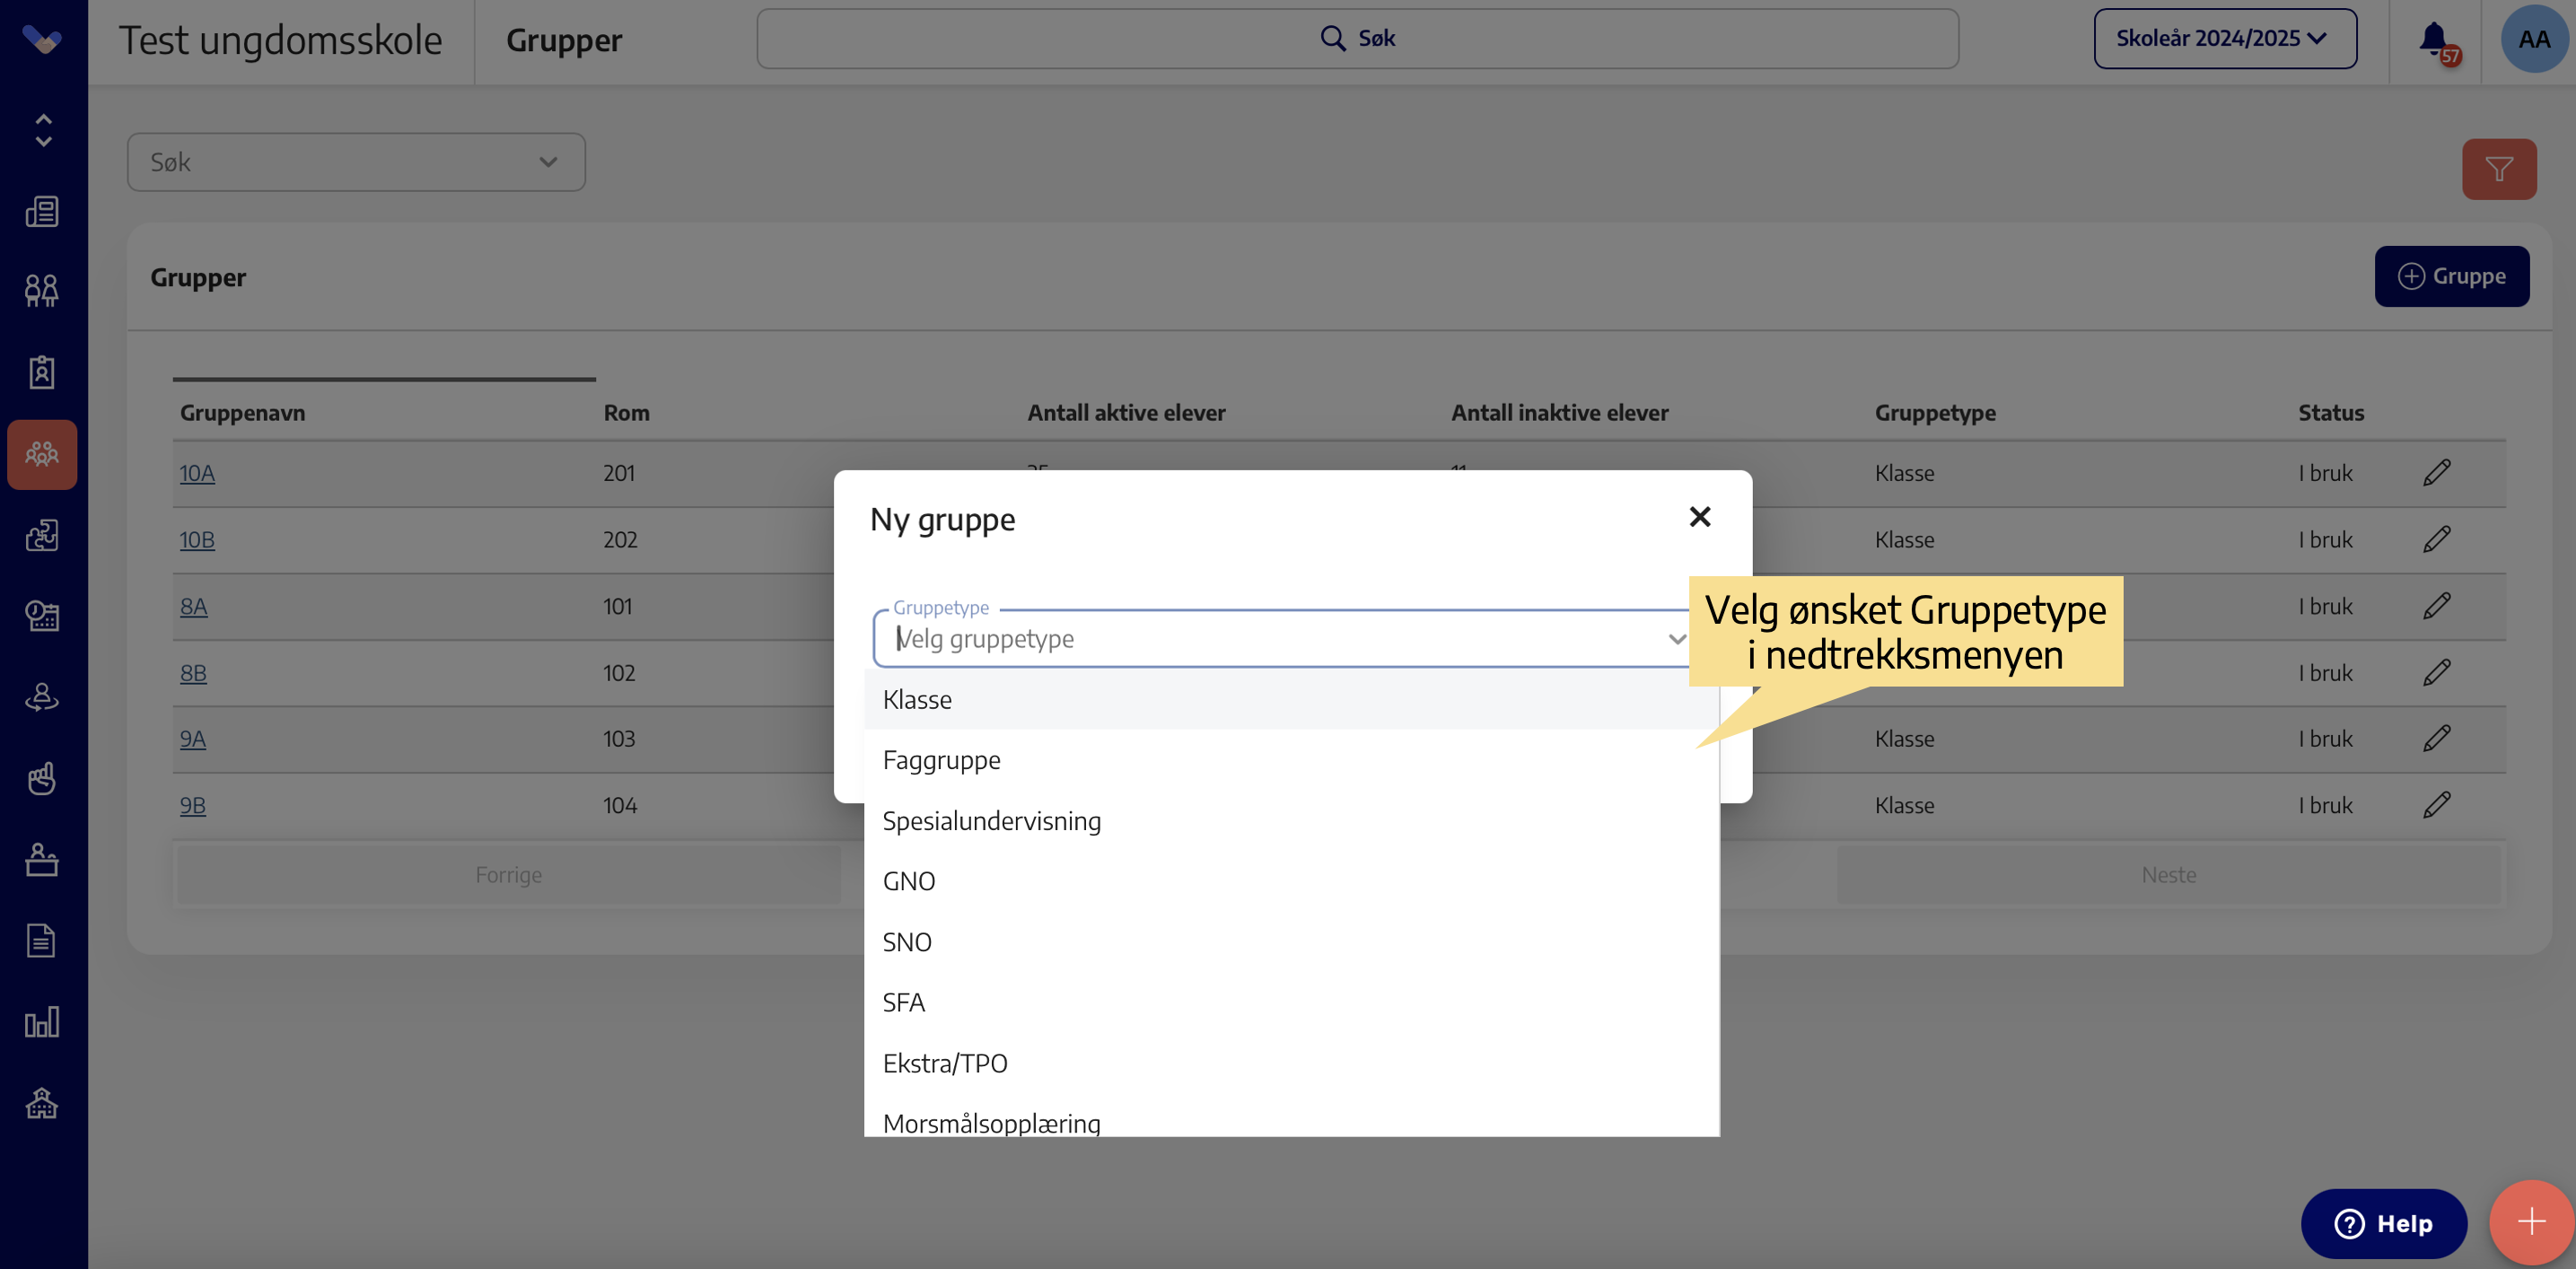The width and height of the screenshot is (2576, 1269).
Task: Open the Skoleår 2024/2025 dropdown
Action: pyautogui.click(x=2224, y=39)
